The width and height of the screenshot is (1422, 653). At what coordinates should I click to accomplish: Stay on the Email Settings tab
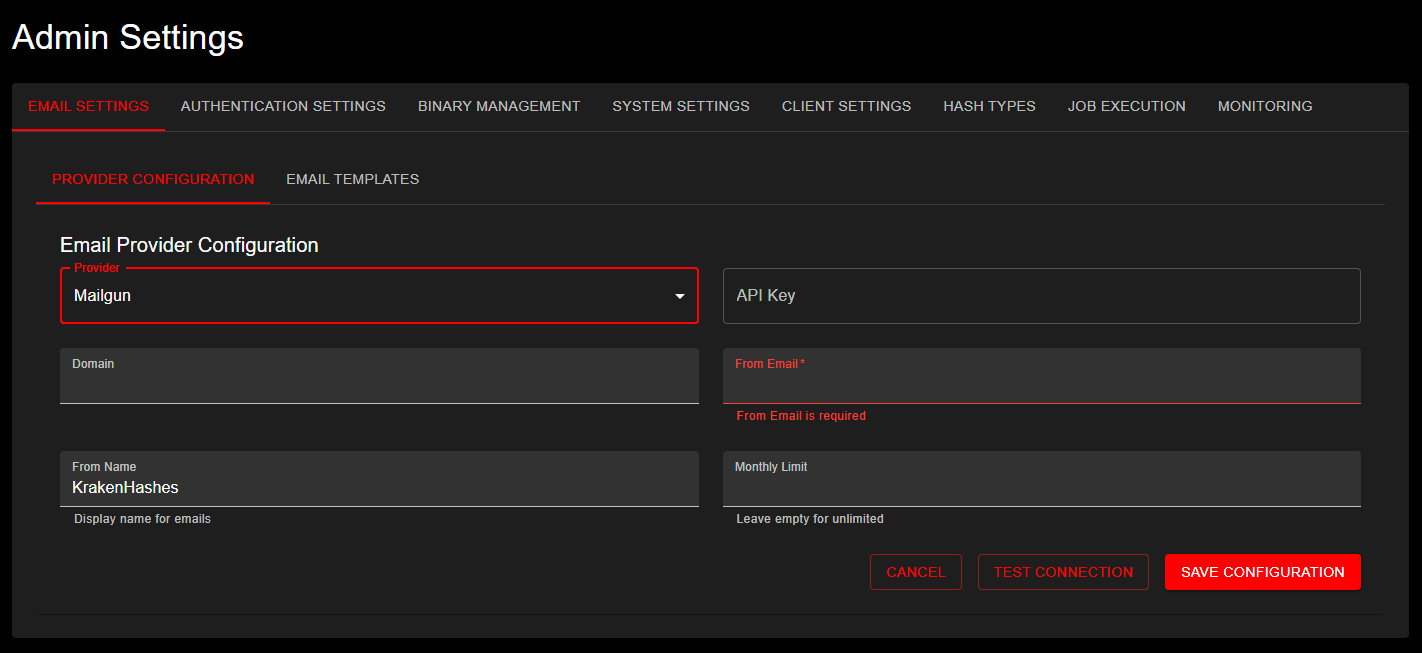point(87,106)
